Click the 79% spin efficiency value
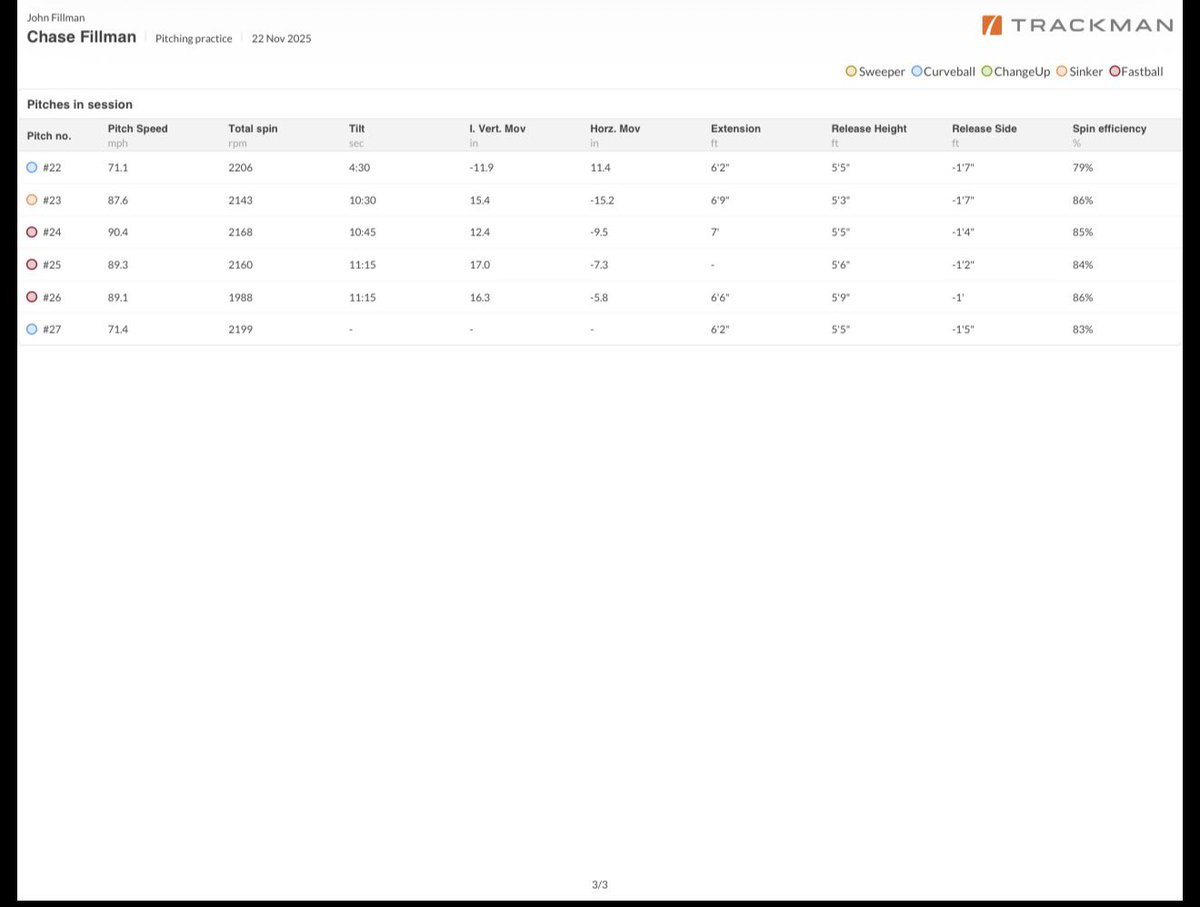The height and width of the screenshot is (907, 1200). (1082, 168)
